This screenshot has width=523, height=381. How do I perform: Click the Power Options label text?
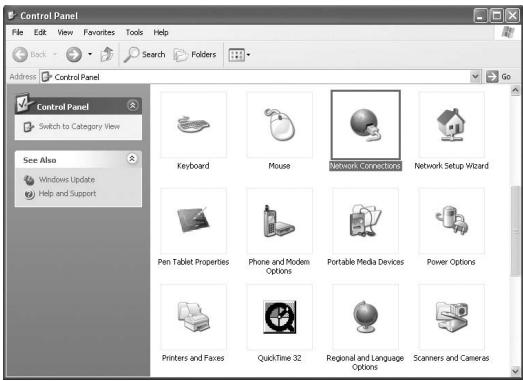[x=451, y=262]
